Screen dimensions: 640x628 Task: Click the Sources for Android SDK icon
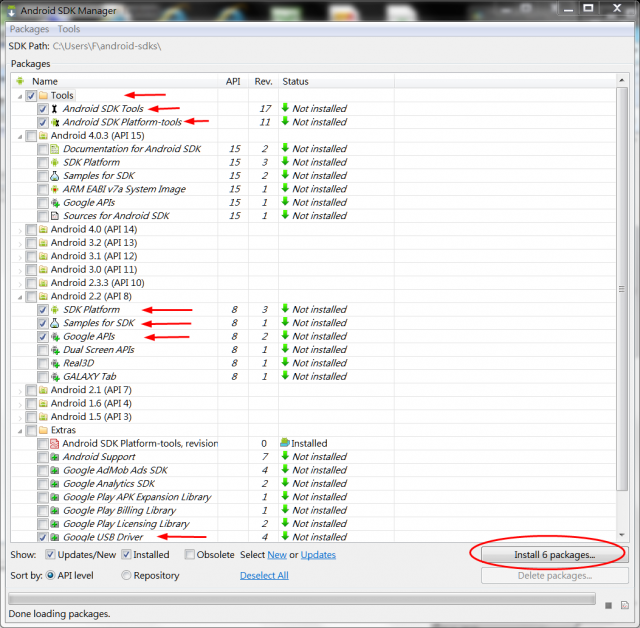tap(55, 216)
